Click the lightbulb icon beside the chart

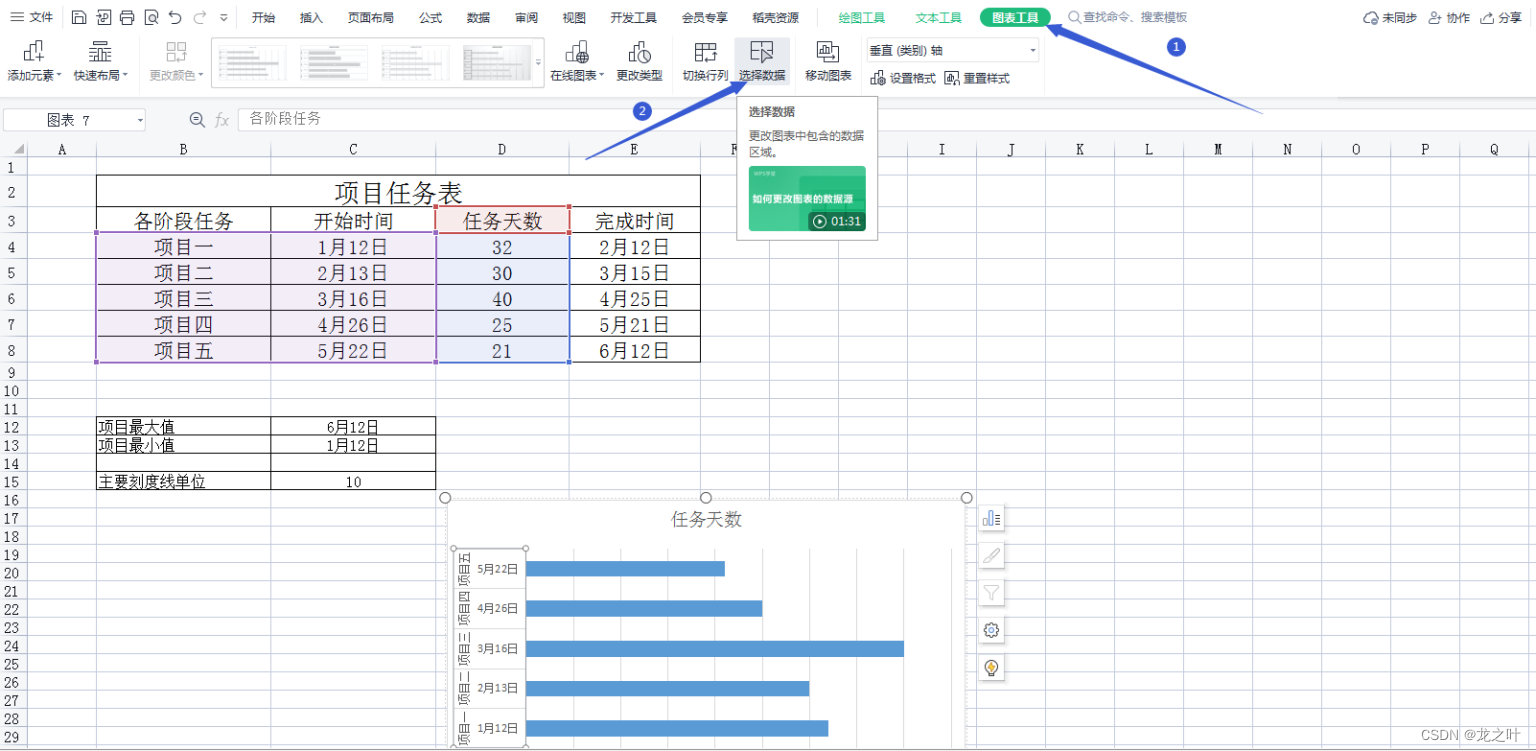(x=991, y=667)
